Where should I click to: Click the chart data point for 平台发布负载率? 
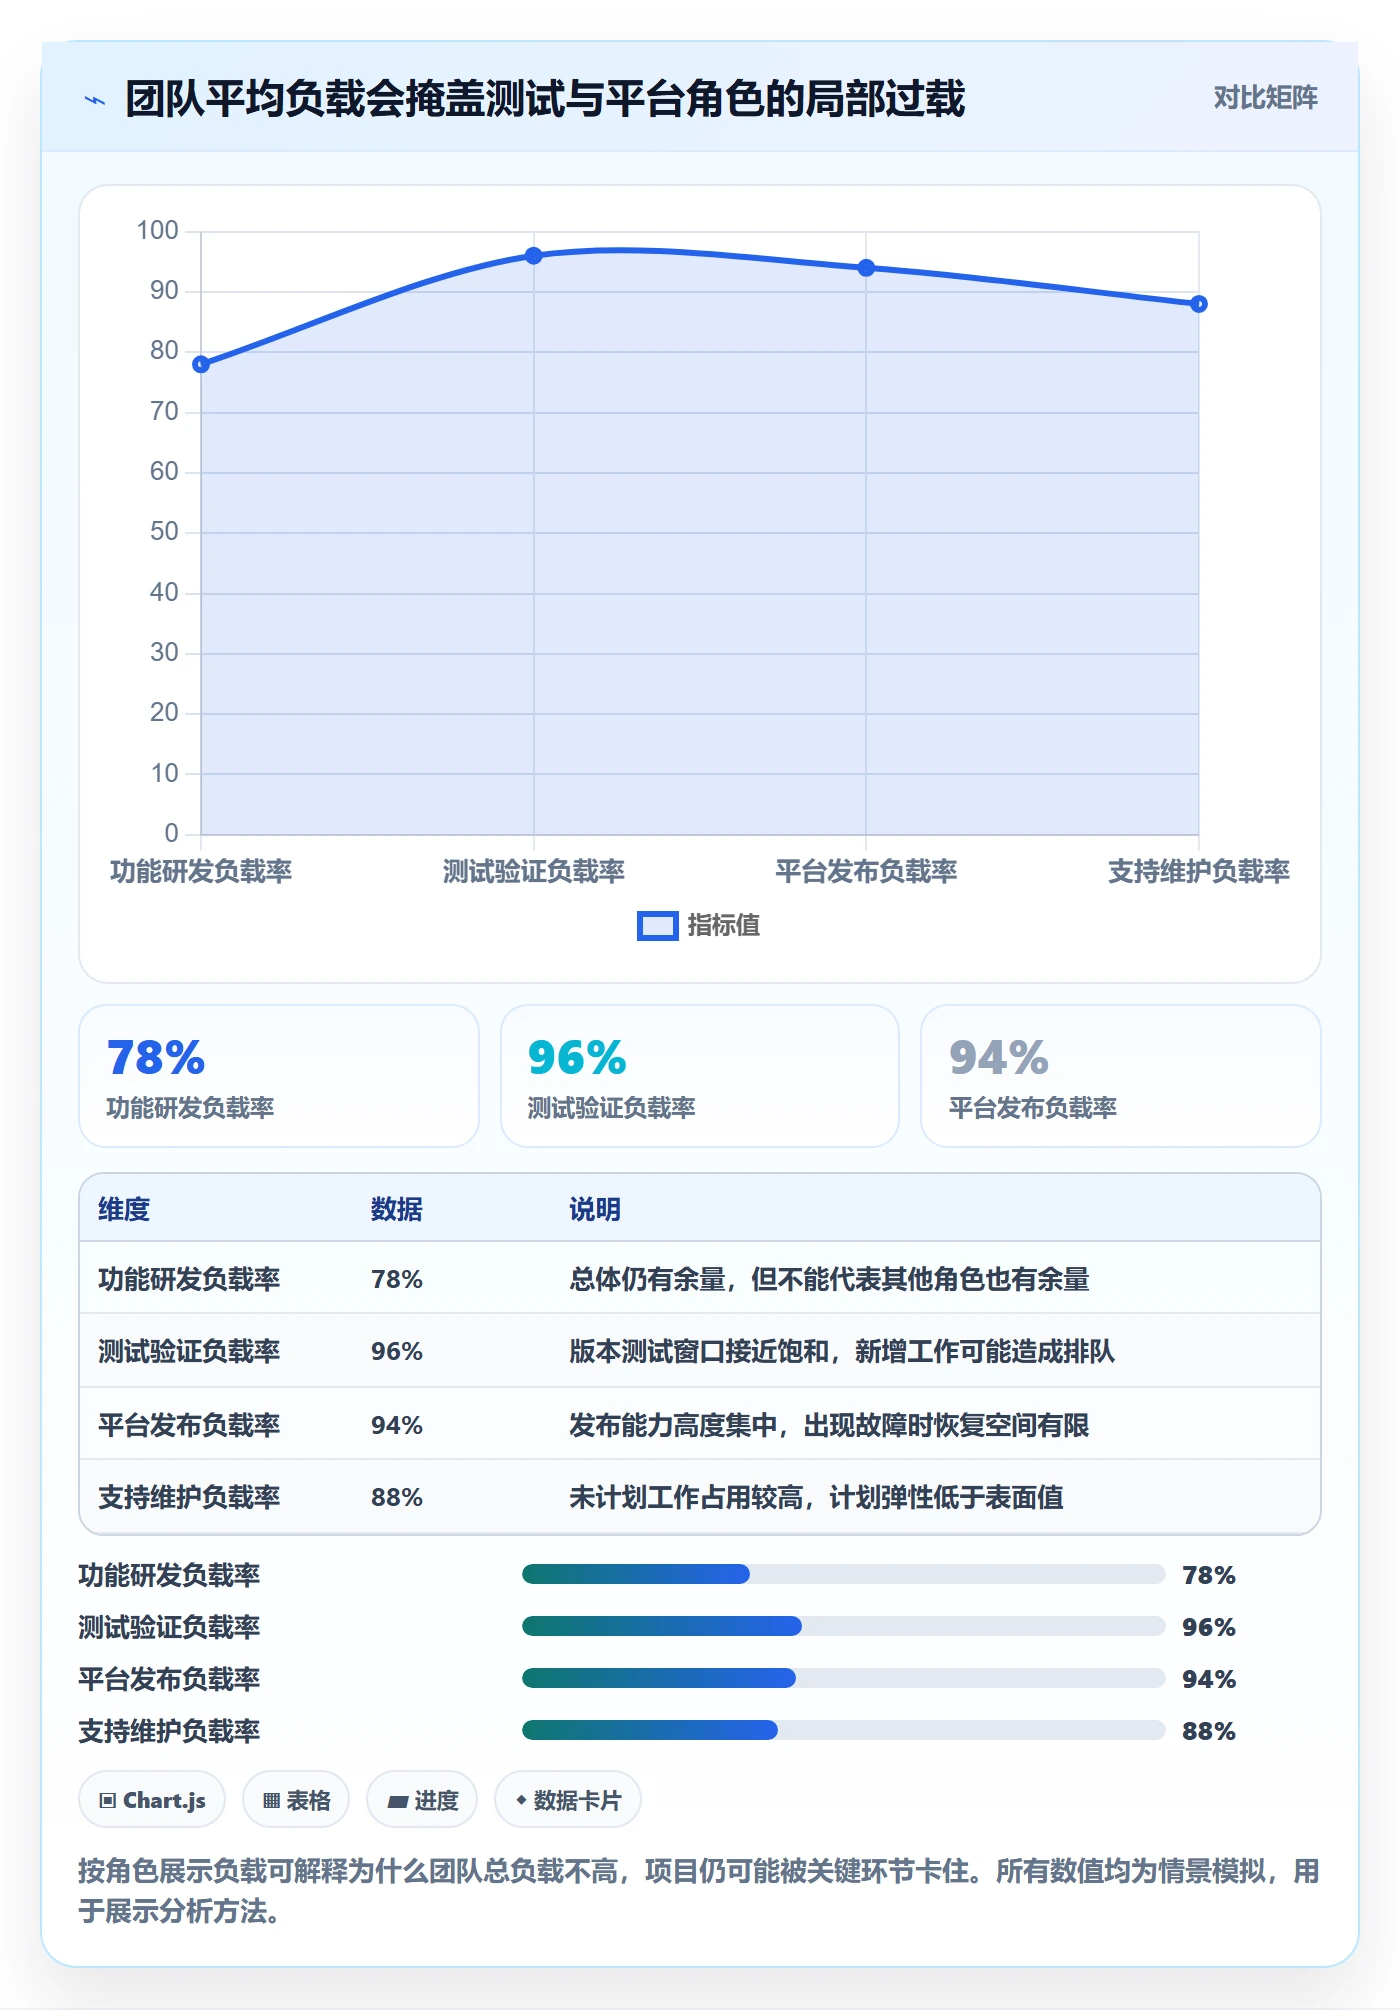click(x=866, y=268)
